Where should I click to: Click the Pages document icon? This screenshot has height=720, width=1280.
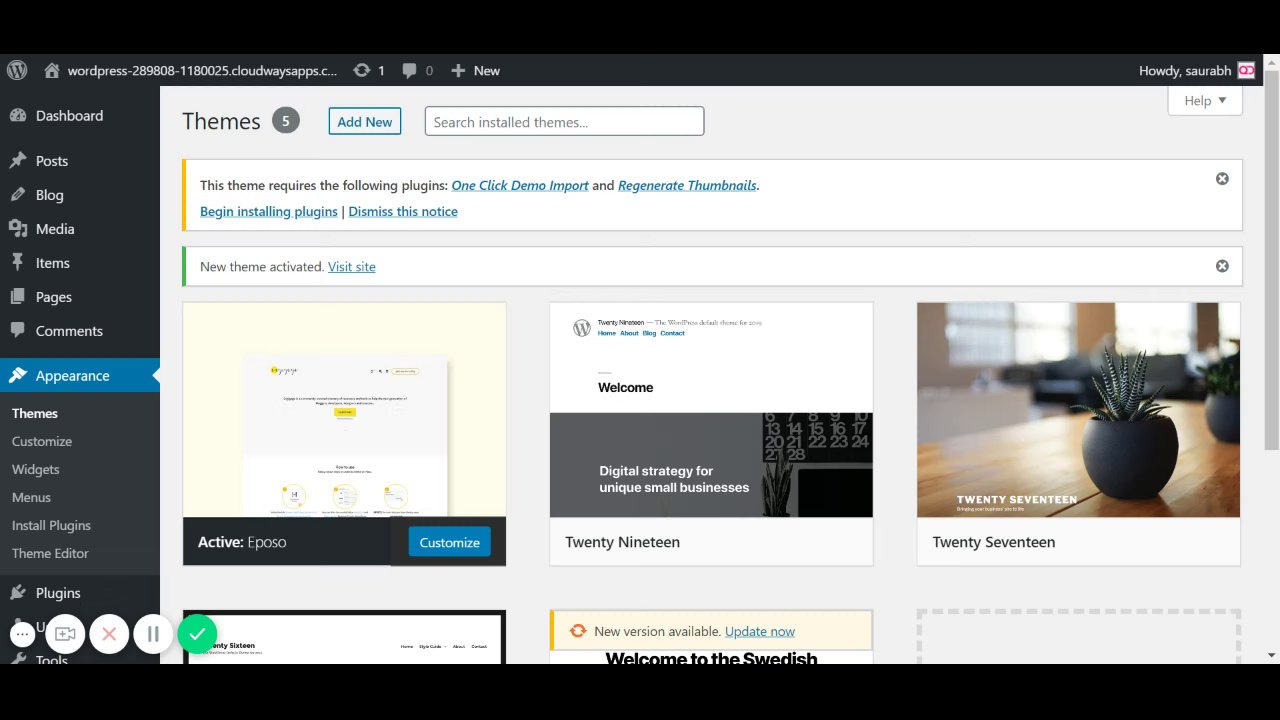18,296
